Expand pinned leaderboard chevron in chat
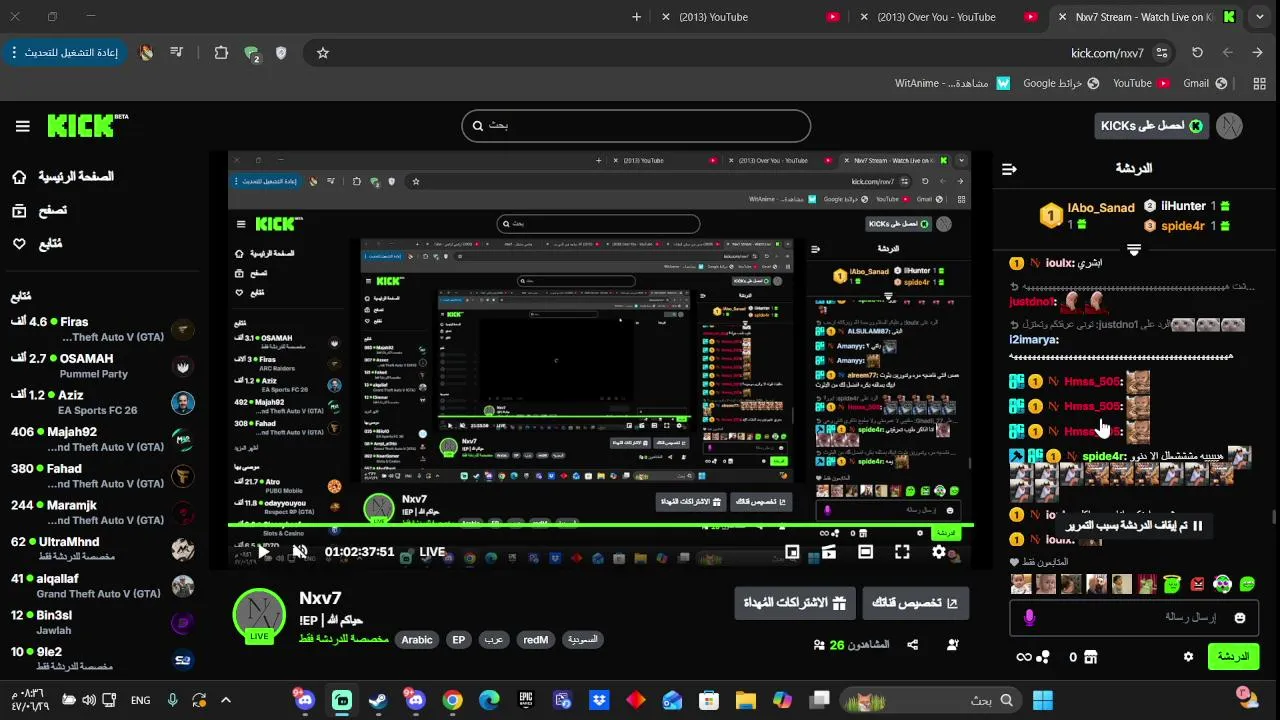 (1133, 249)
